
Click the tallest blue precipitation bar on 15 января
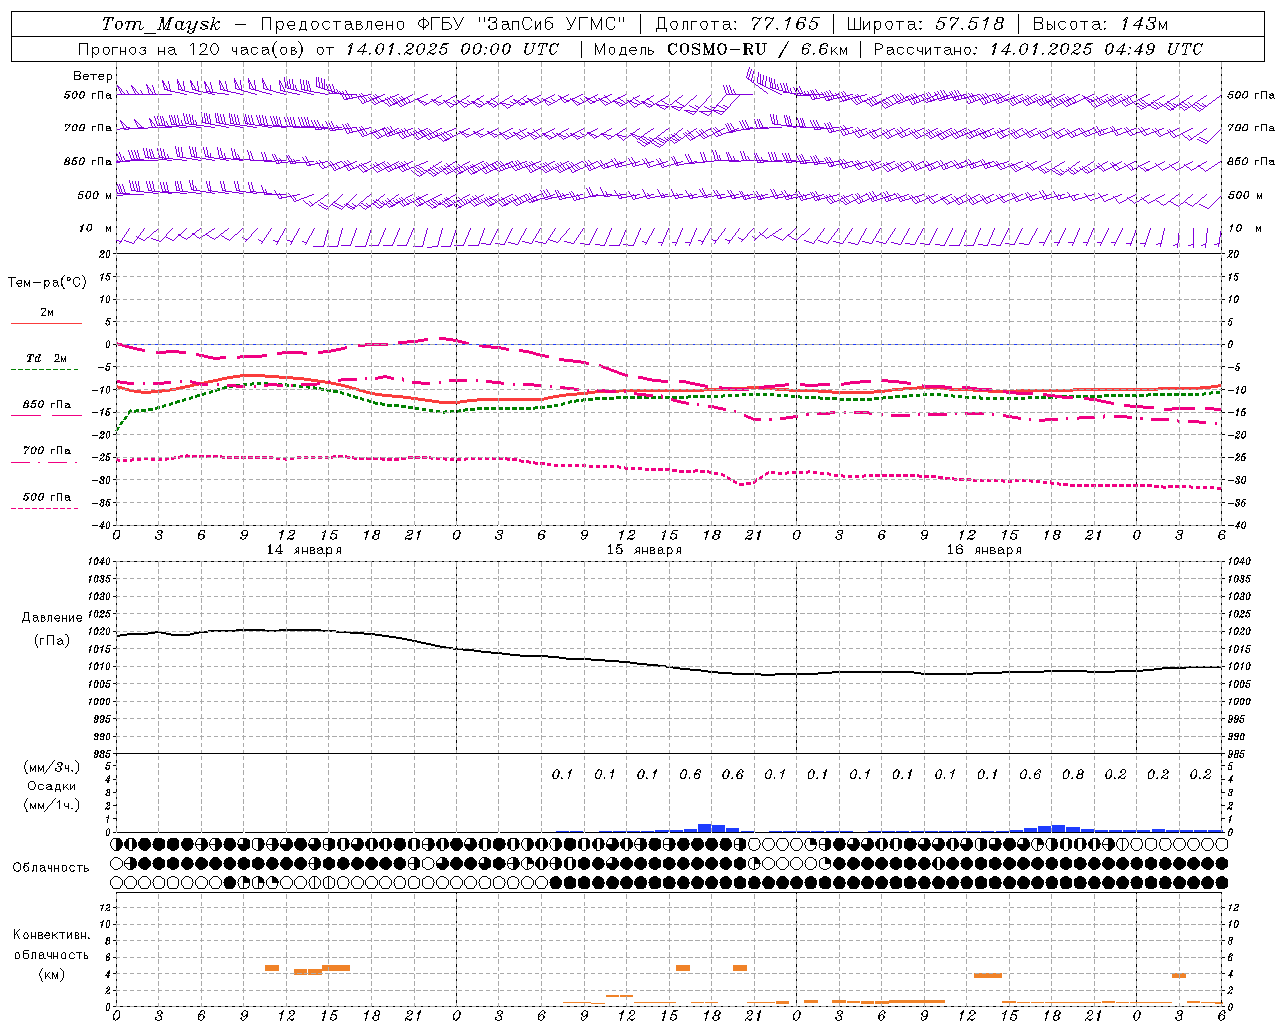point(704,827)
